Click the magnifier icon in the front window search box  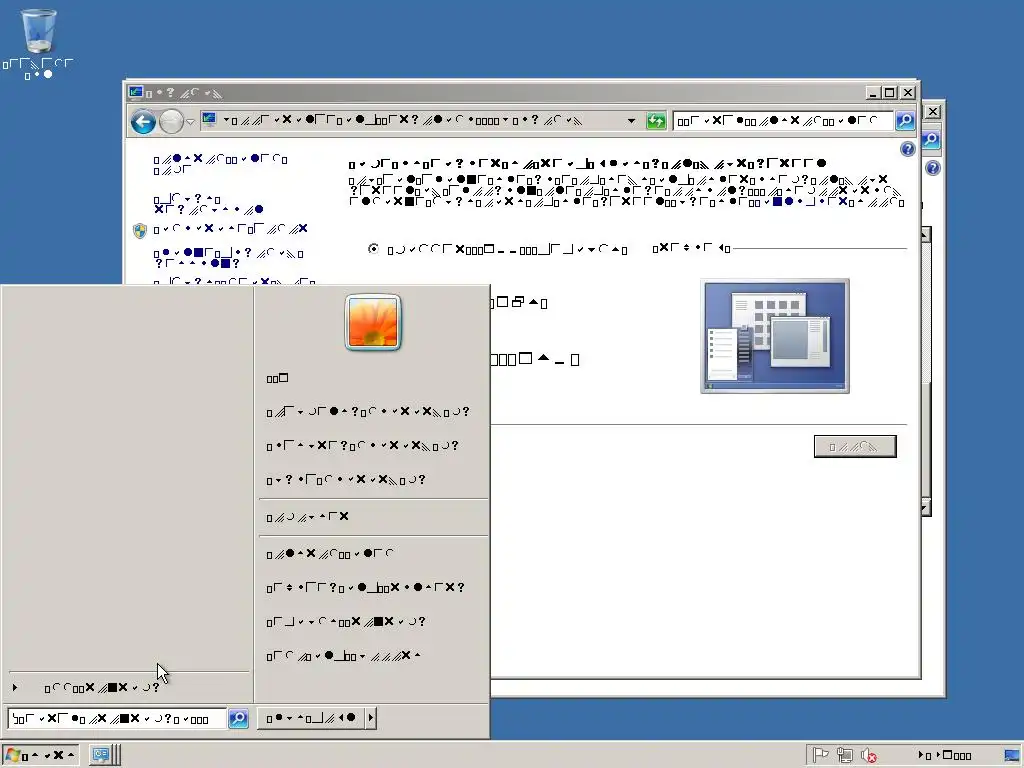[x=904, y=120]
